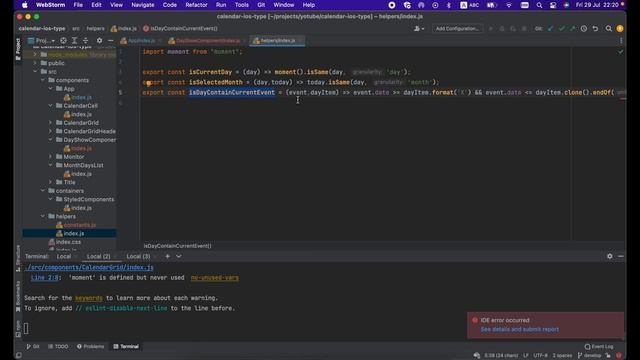The image size is (640, 360).
Task: Open the File menu
Action: pyautogui.click(x=78, y=5)
